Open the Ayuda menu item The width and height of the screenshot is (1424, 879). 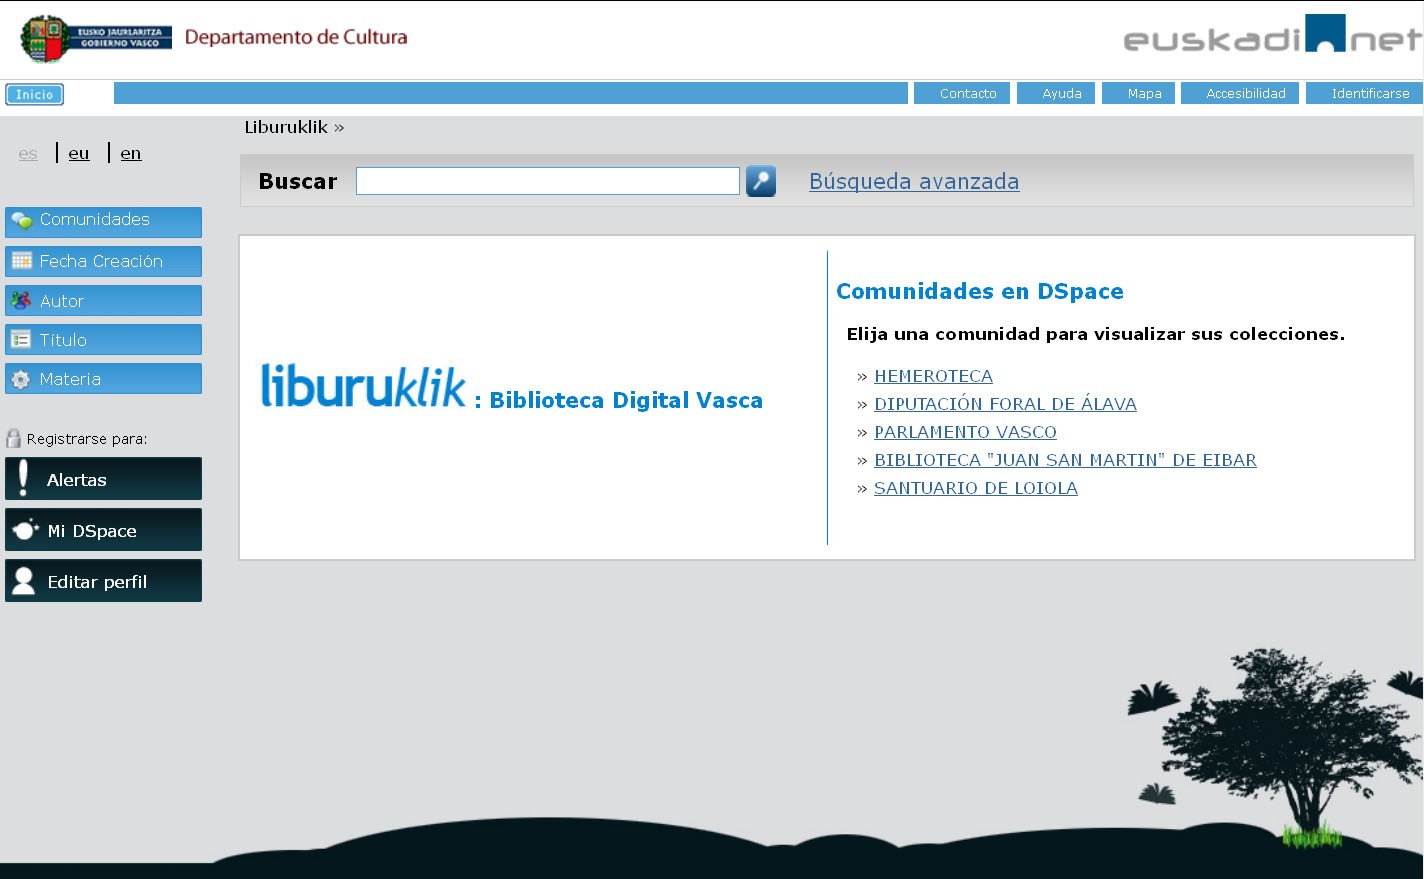[1060, 93]
